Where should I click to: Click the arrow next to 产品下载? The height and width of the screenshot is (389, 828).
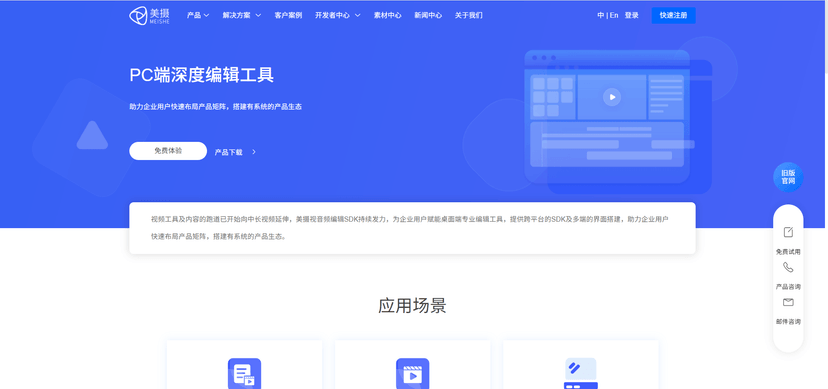(x=254, y=152)
